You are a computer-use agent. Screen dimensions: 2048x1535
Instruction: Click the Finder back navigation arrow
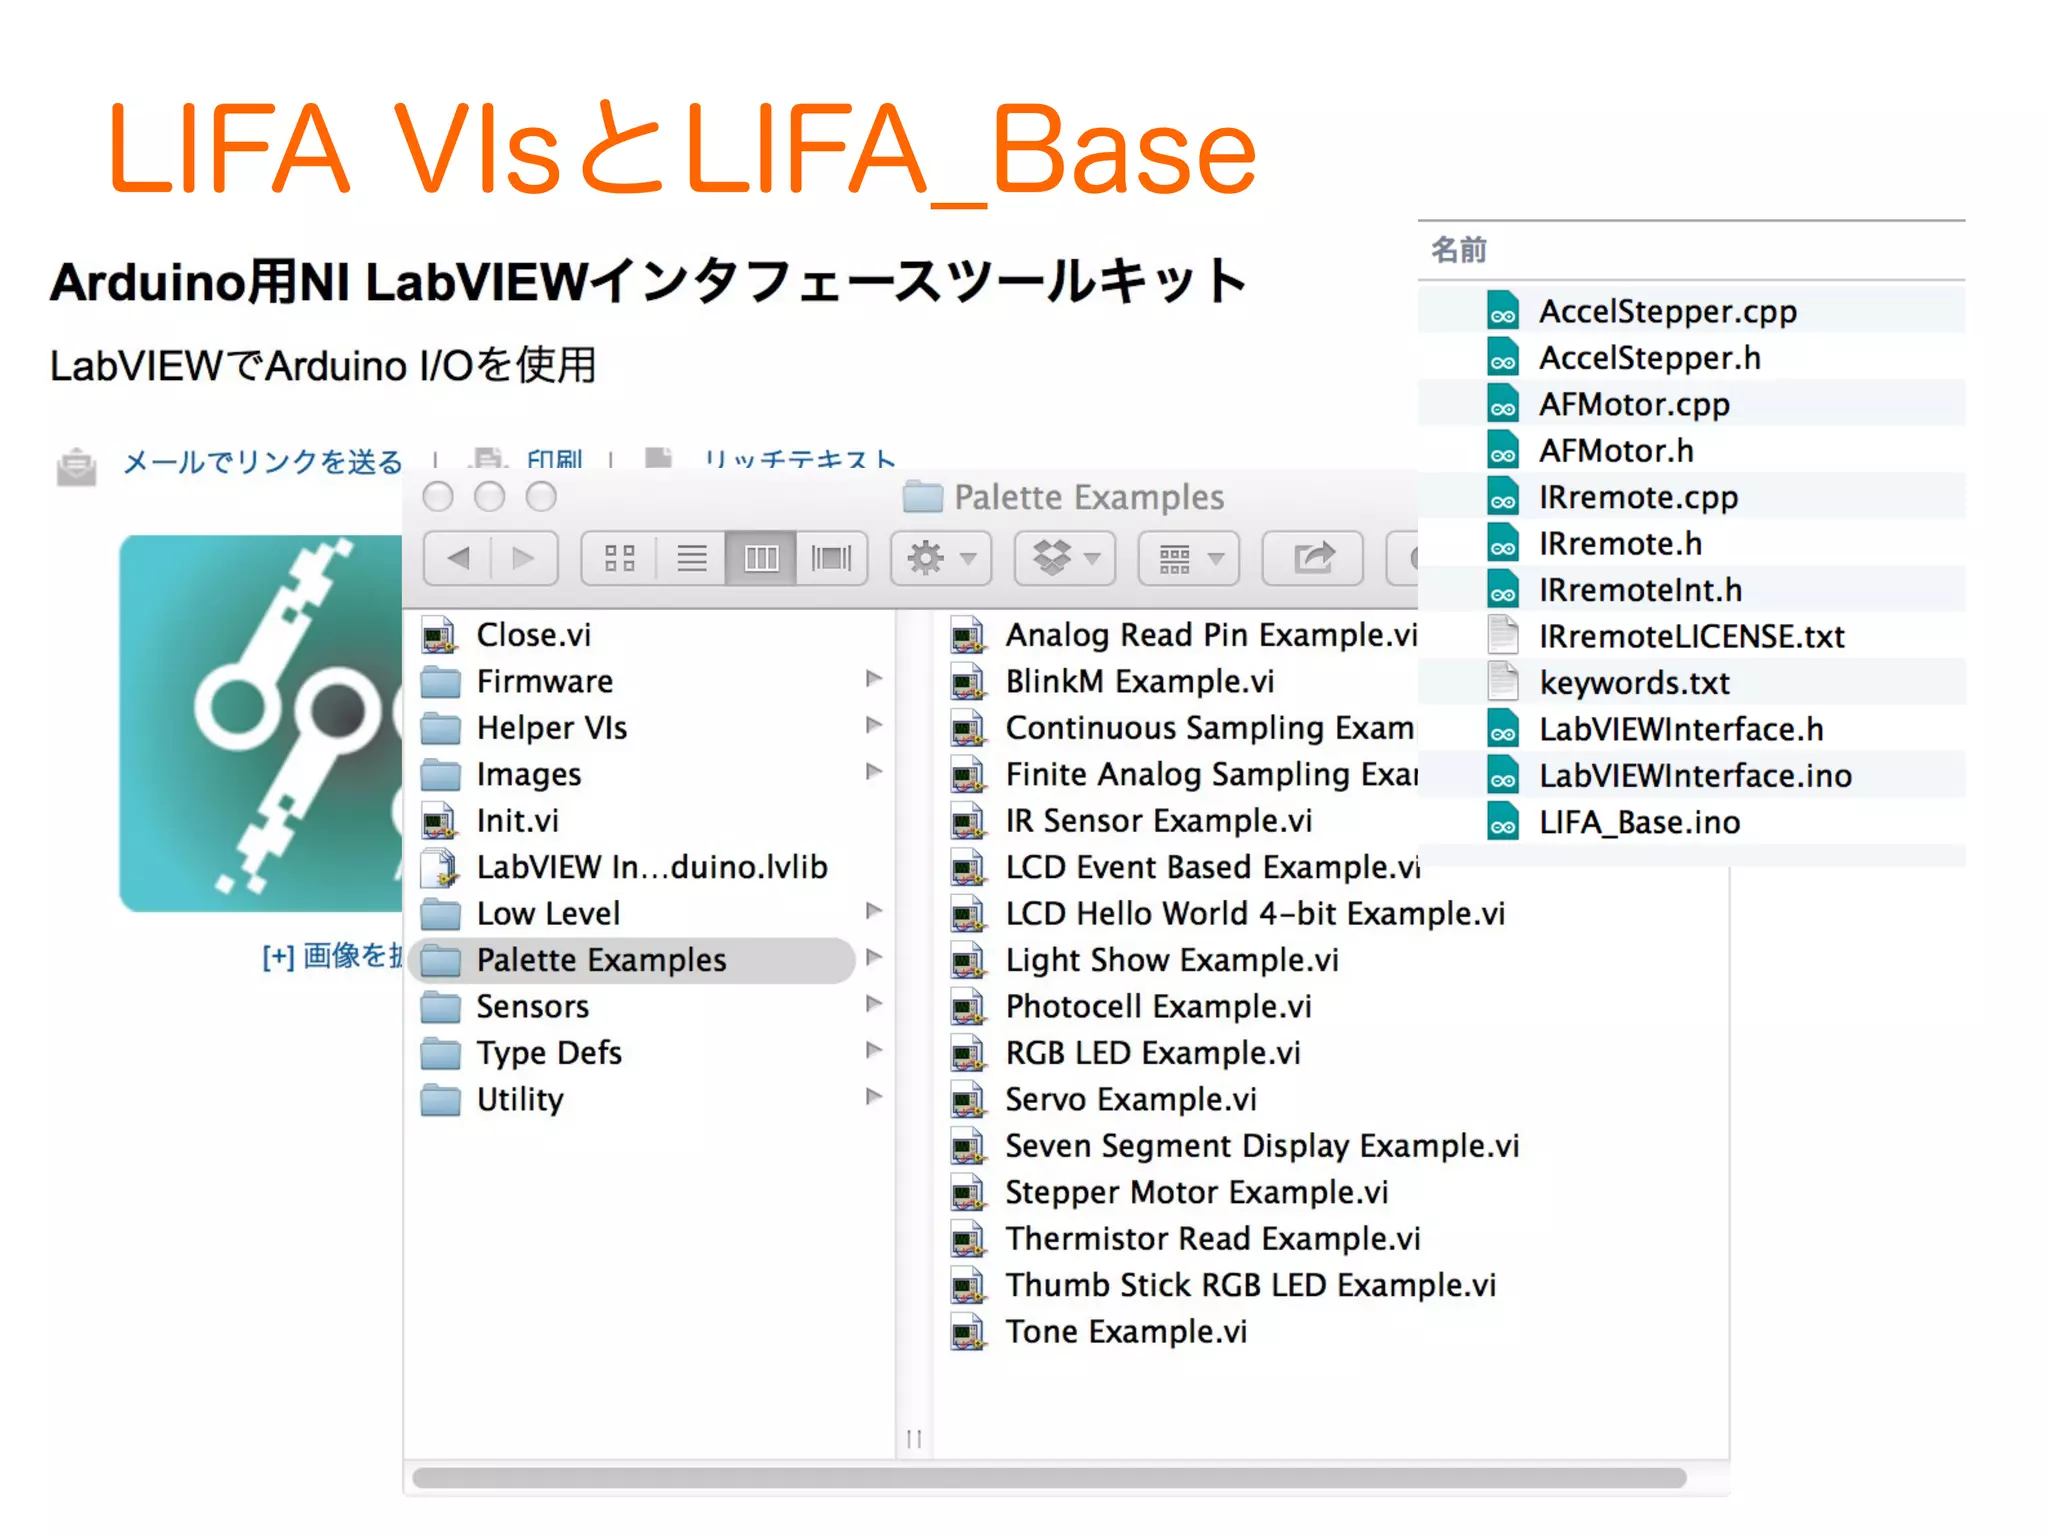[x=458, y=558]
